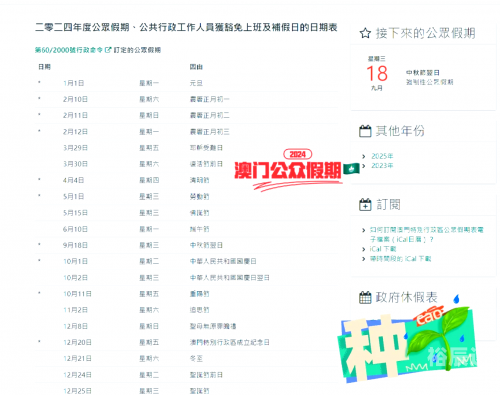
Task: Open the how-to-subscribe iCal日曆 question link
Action: (426, 234)
